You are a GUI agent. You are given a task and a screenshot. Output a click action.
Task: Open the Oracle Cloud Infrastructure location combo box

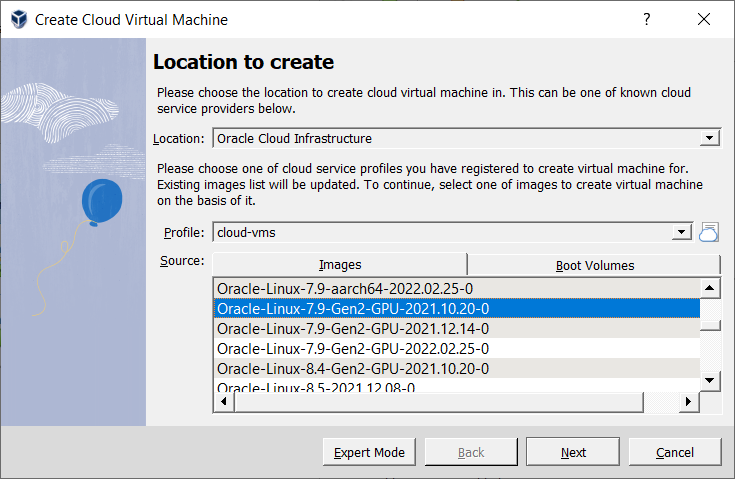pos(466,138)
